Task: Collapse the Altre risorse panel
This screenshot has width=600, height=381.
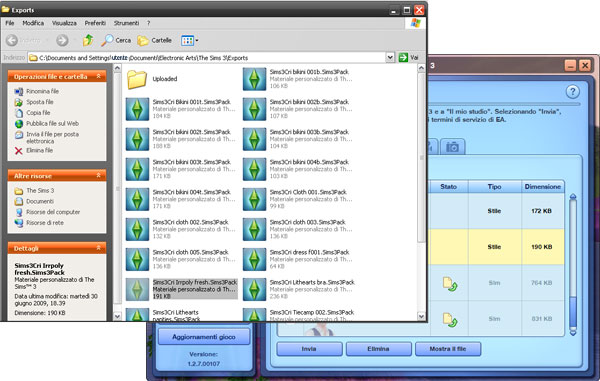Action: coord(98,175)
